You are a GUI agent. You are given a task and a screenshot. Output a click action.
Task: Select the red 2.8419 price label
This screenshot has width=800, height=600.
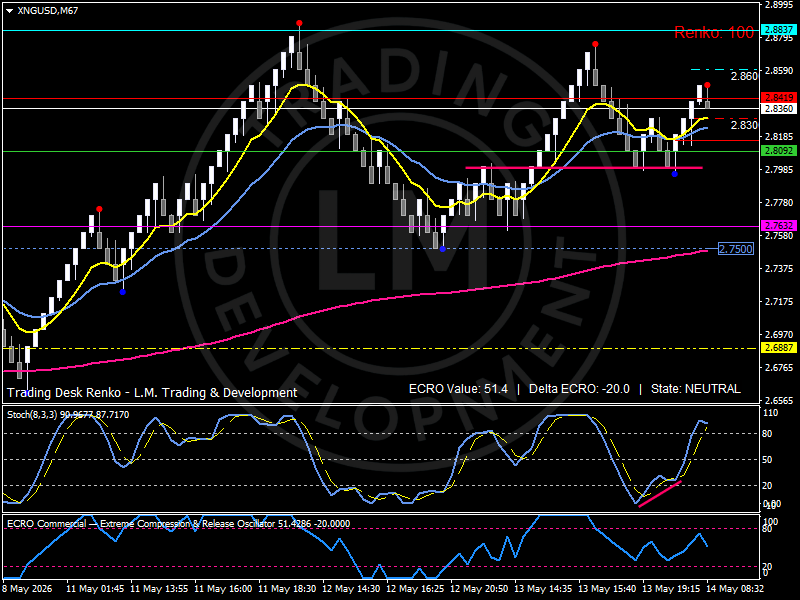[778, 97]
